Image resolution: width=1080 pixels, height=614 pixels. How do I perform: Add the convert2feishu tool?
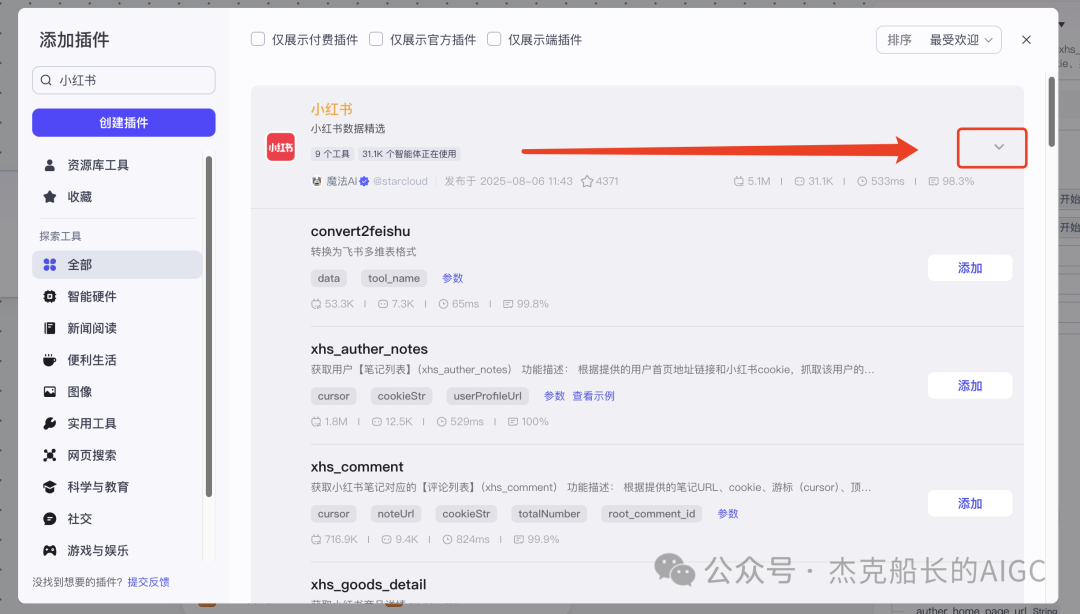tap(970, 268)
